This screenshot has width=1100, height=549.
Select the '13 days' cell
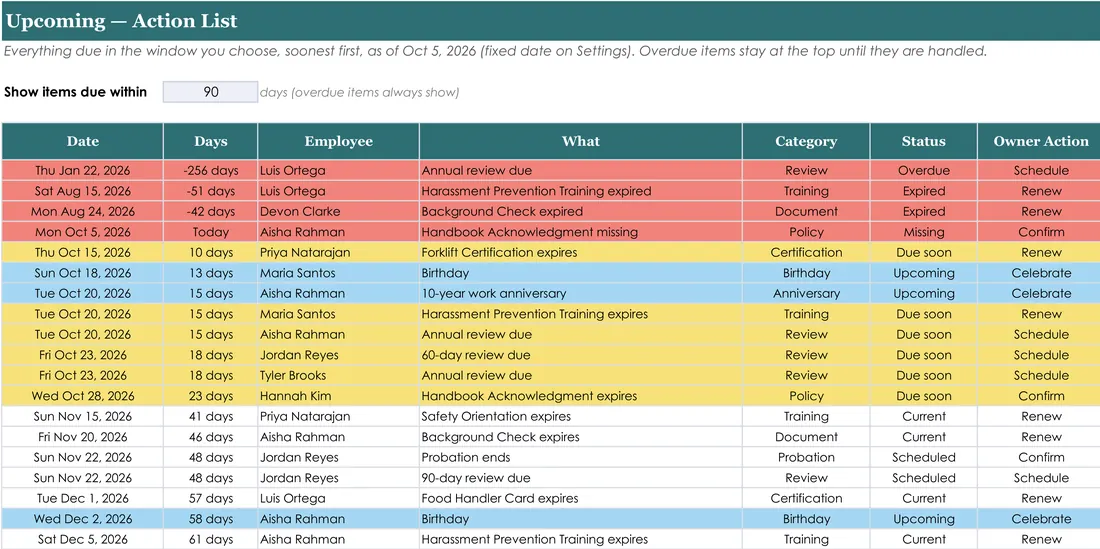(x=210, y=273)
